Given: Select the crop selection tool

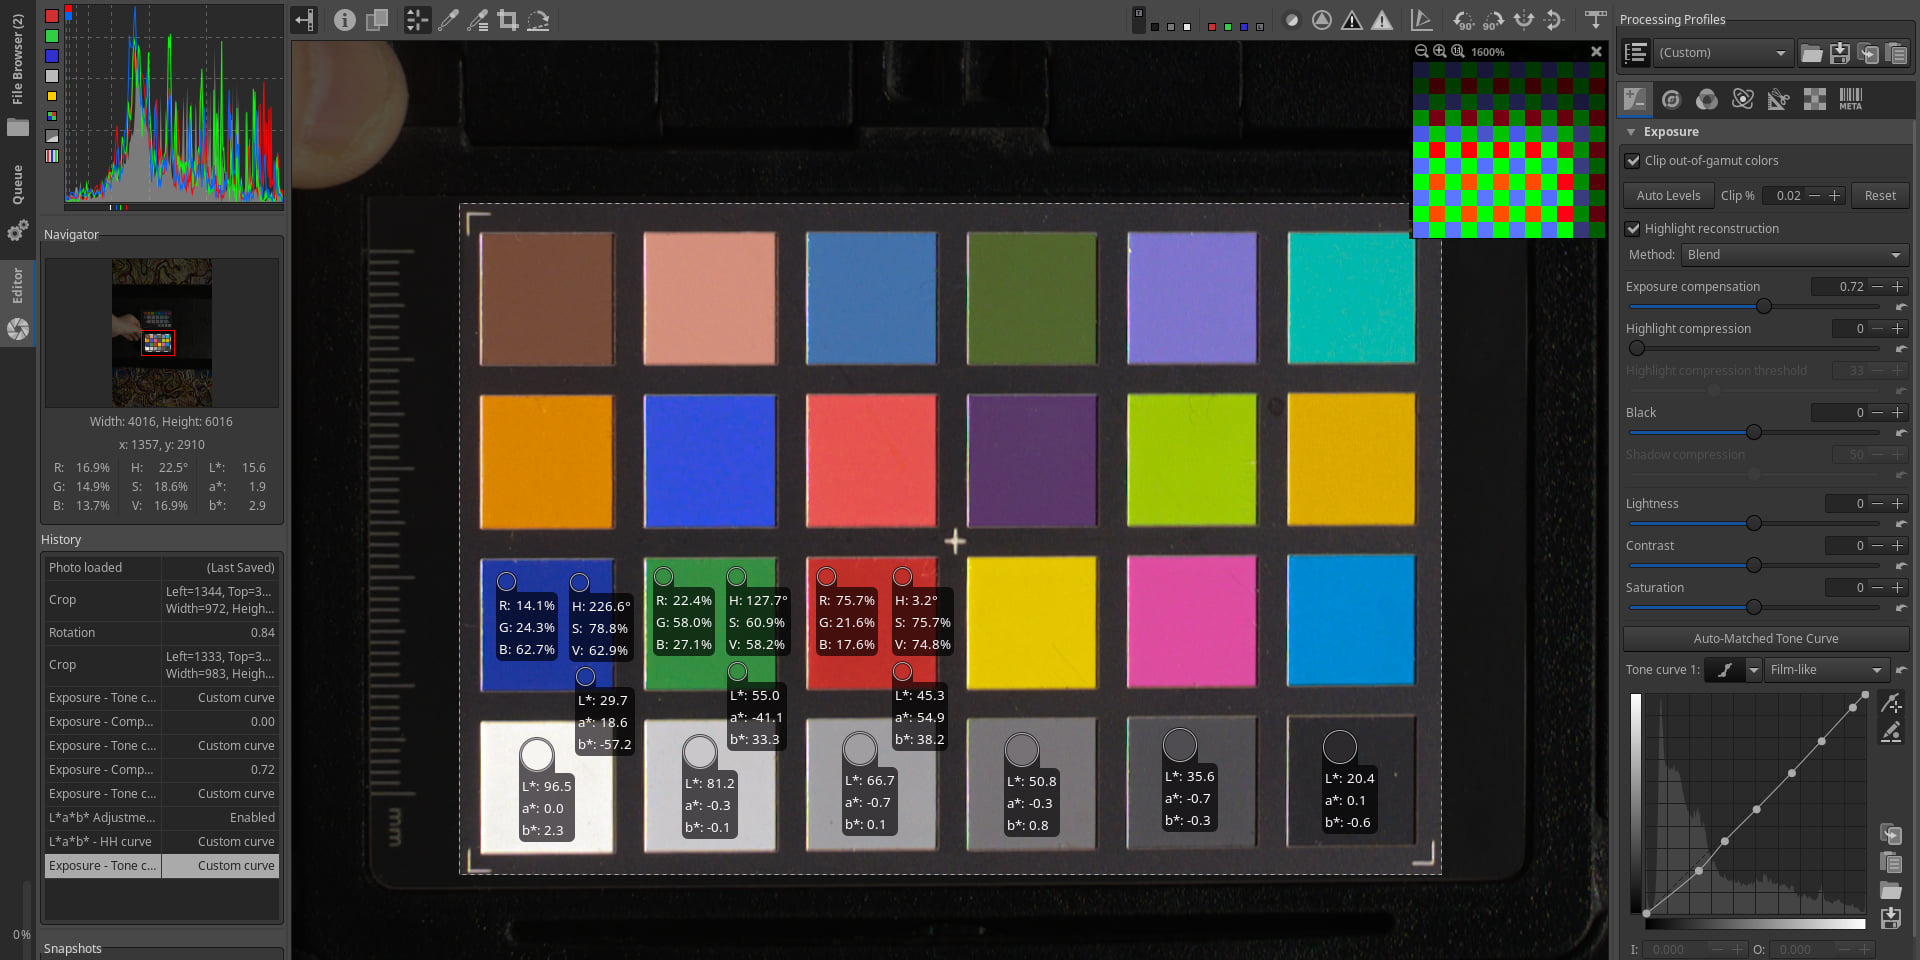Looking at the screenshot, I should pos(508,20).
